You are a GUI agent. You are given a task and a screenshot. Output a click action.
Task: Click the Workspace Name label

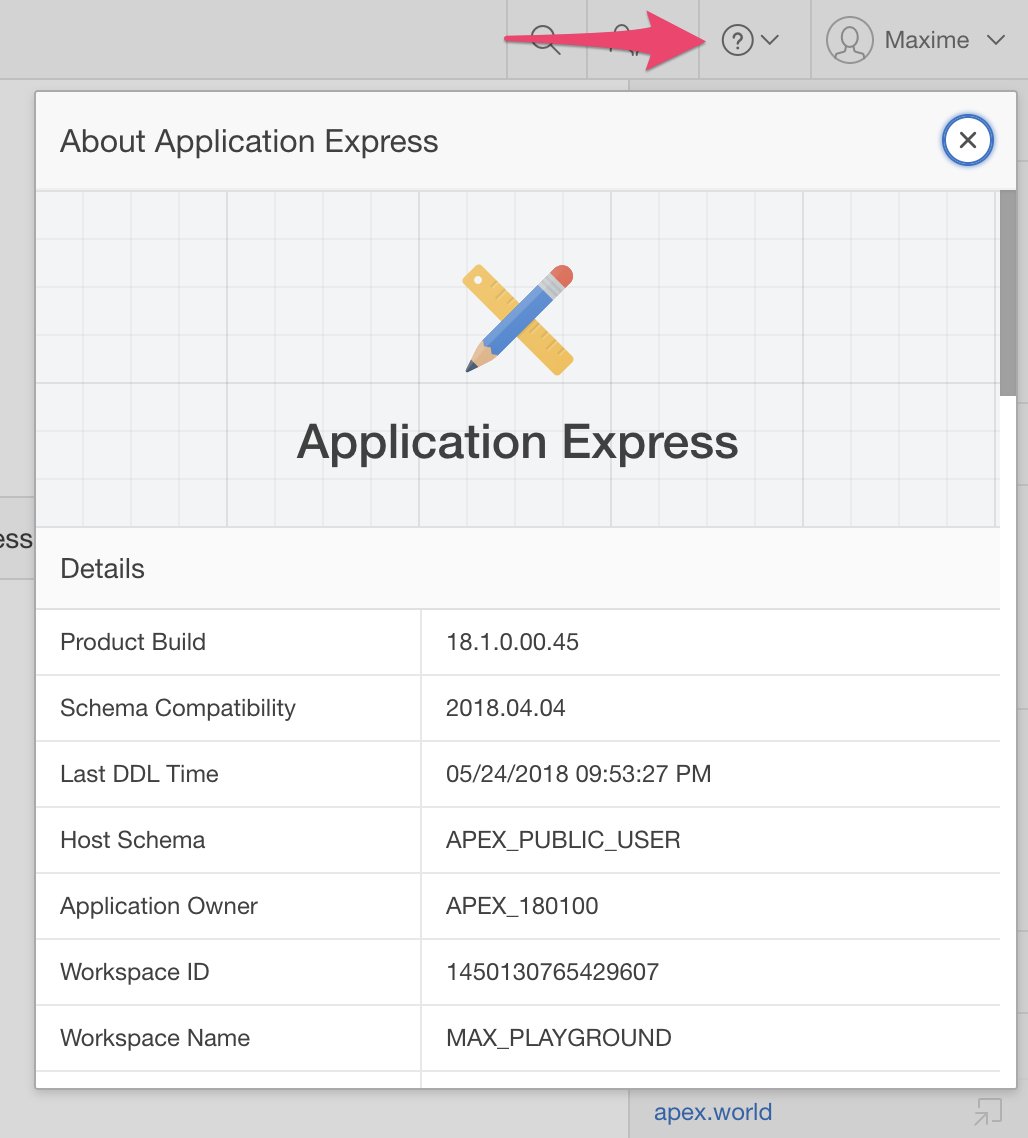point(155,1039)
